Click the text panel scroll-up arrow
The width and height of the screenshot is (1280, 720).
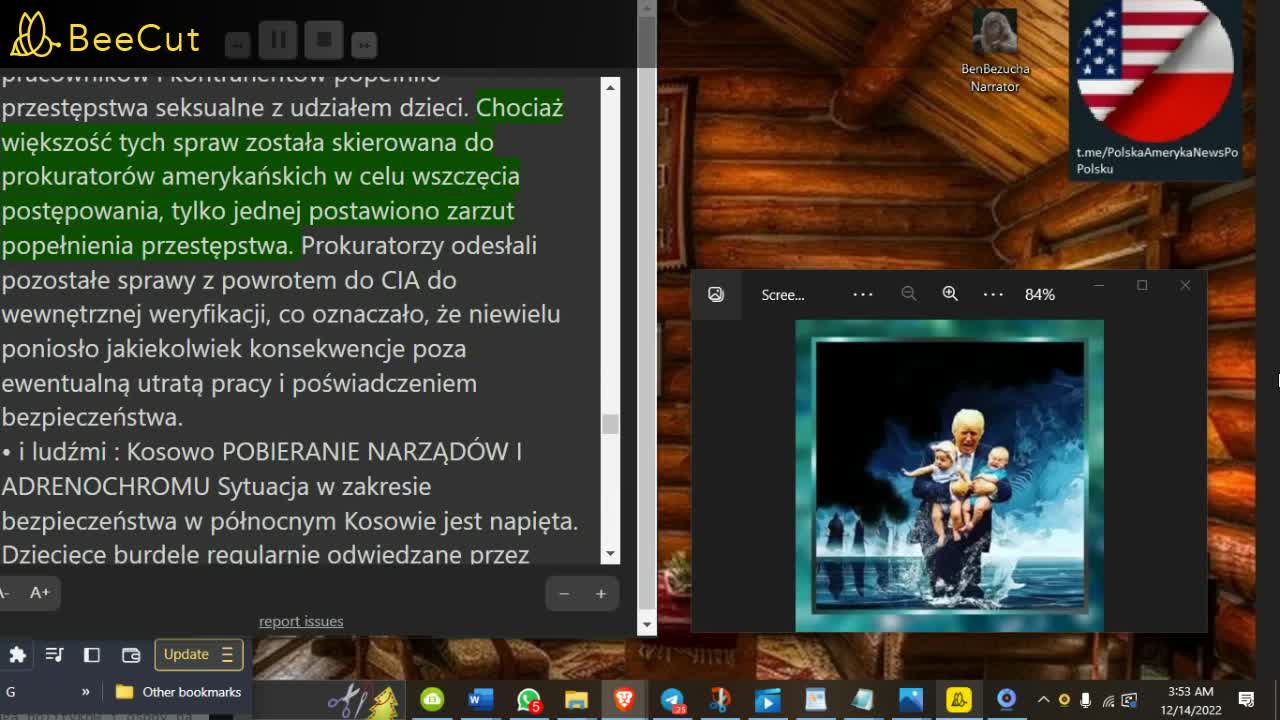coord(610,87)
